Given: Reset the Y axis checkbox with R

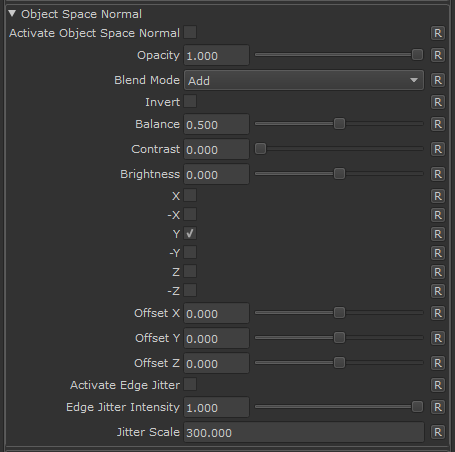Looking at the screenshot, I should [x=438, y=234].
